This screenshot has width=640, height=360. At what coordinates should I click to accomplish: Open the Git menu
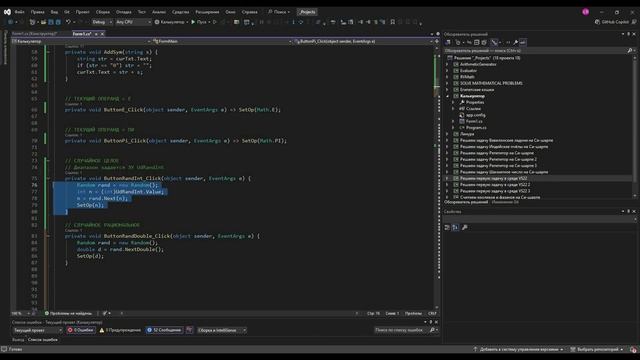tap(67, 12)
